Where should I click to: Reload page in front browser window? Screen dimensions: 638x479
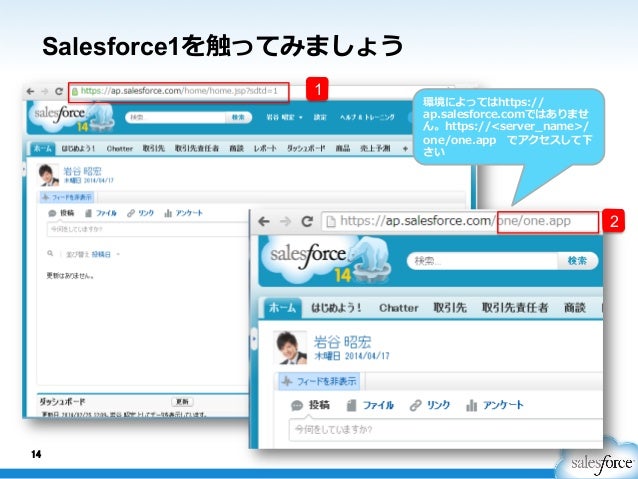click(x=307, y=221)
